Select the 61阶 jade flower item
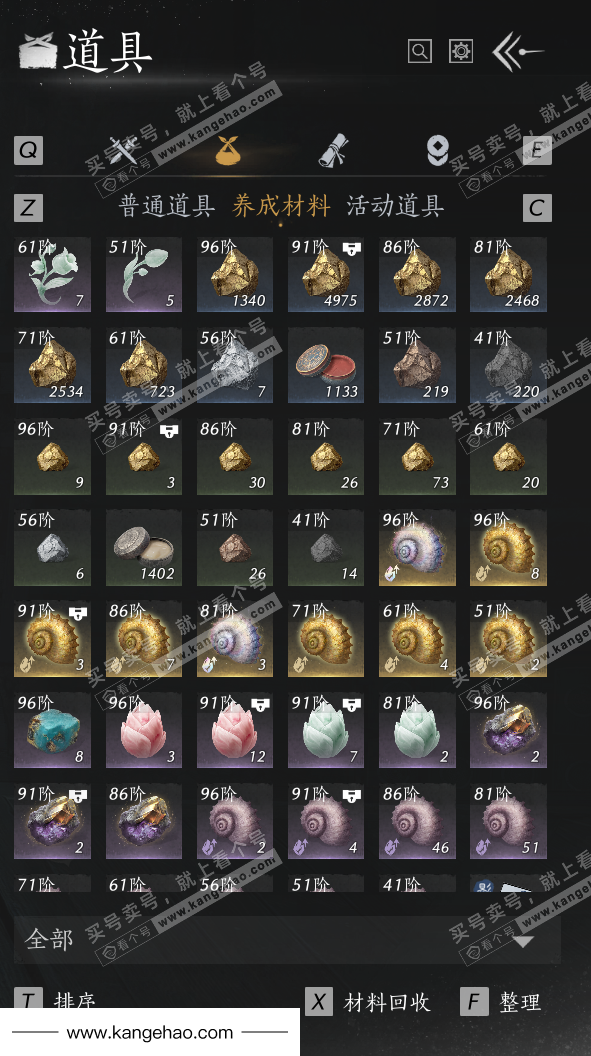Image resolution: width=591 pixels, height=1056 pixels. [x=53, y=274]
